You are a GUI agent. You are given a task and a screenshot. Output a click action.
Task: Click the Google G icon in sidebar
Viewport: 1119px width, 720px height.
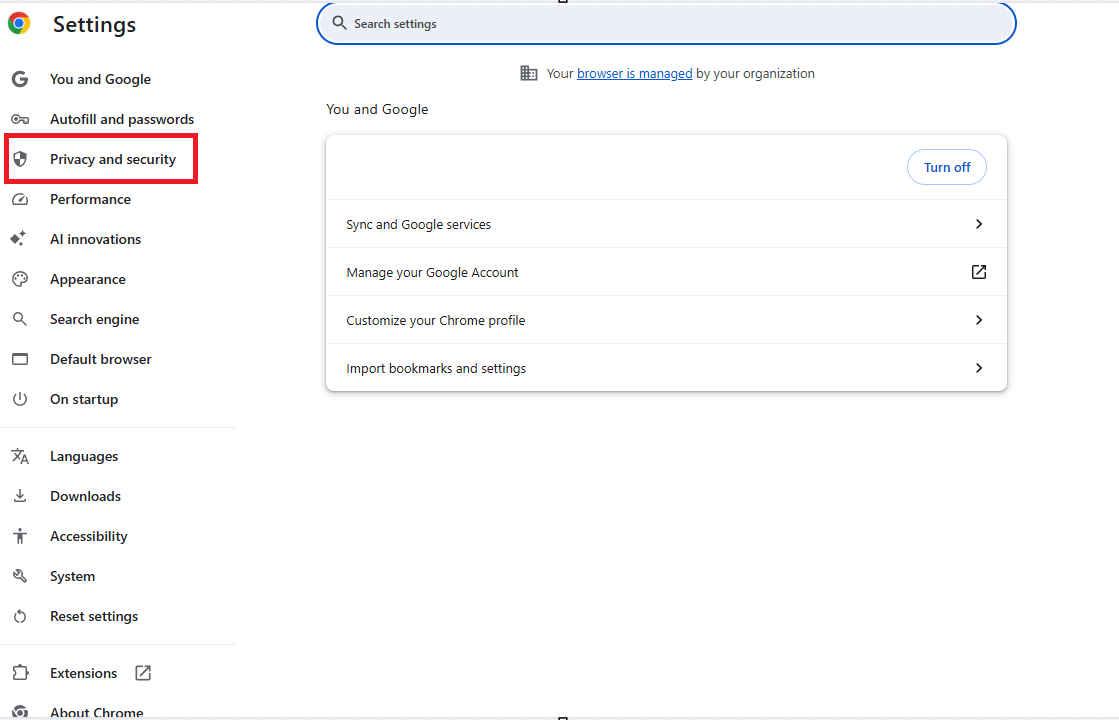coord(20,79)
